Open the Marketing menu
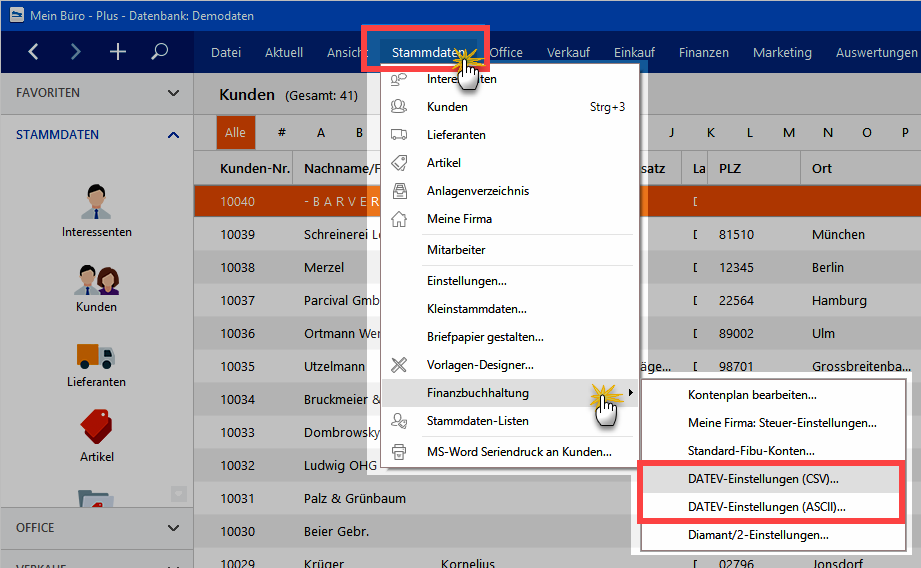 click(782, 52)
